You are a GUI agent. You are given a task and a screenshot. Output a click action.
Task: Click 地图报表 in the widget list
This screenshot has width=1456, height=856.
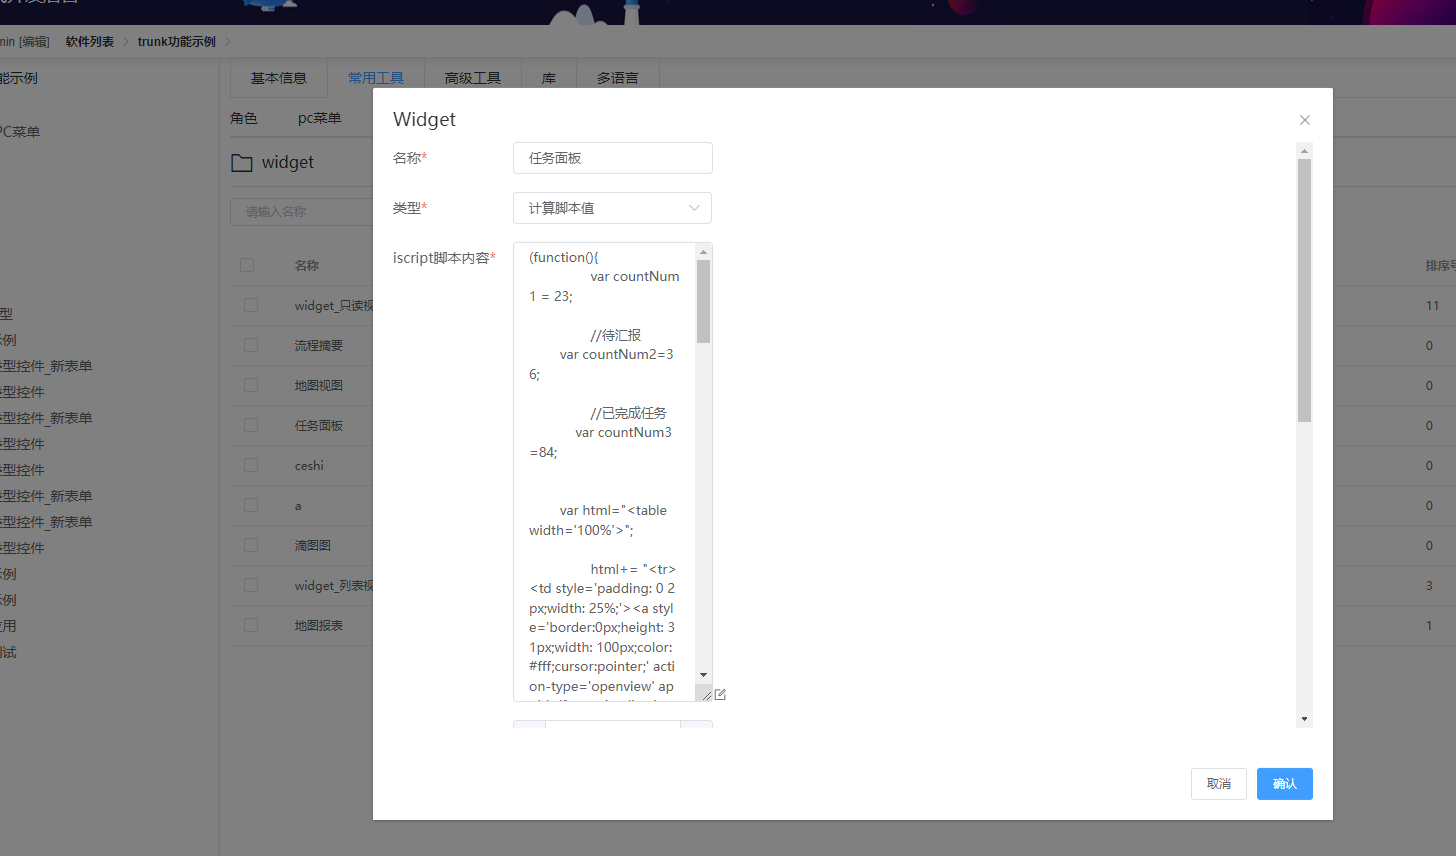pyautogui.click(x=319, y=625)
